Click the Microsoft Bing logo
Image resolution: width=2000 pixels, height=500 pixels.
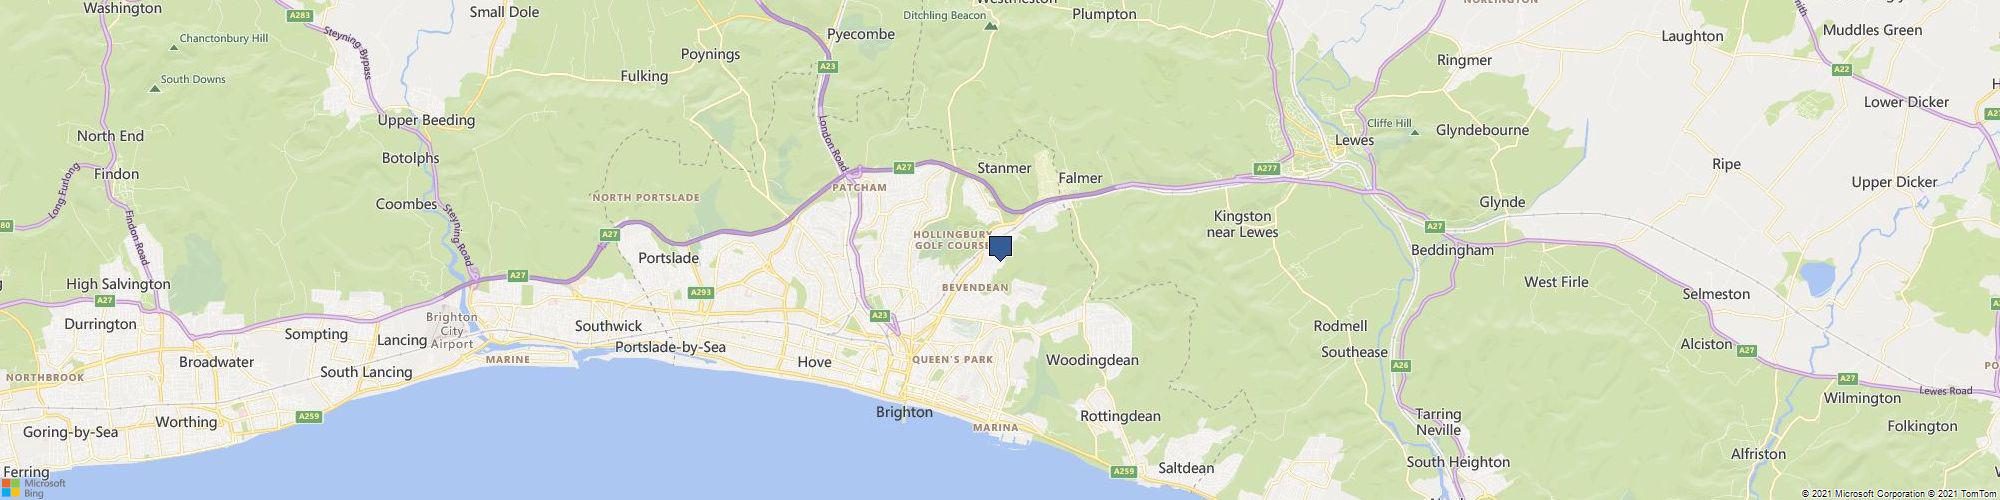pos(33,486)
